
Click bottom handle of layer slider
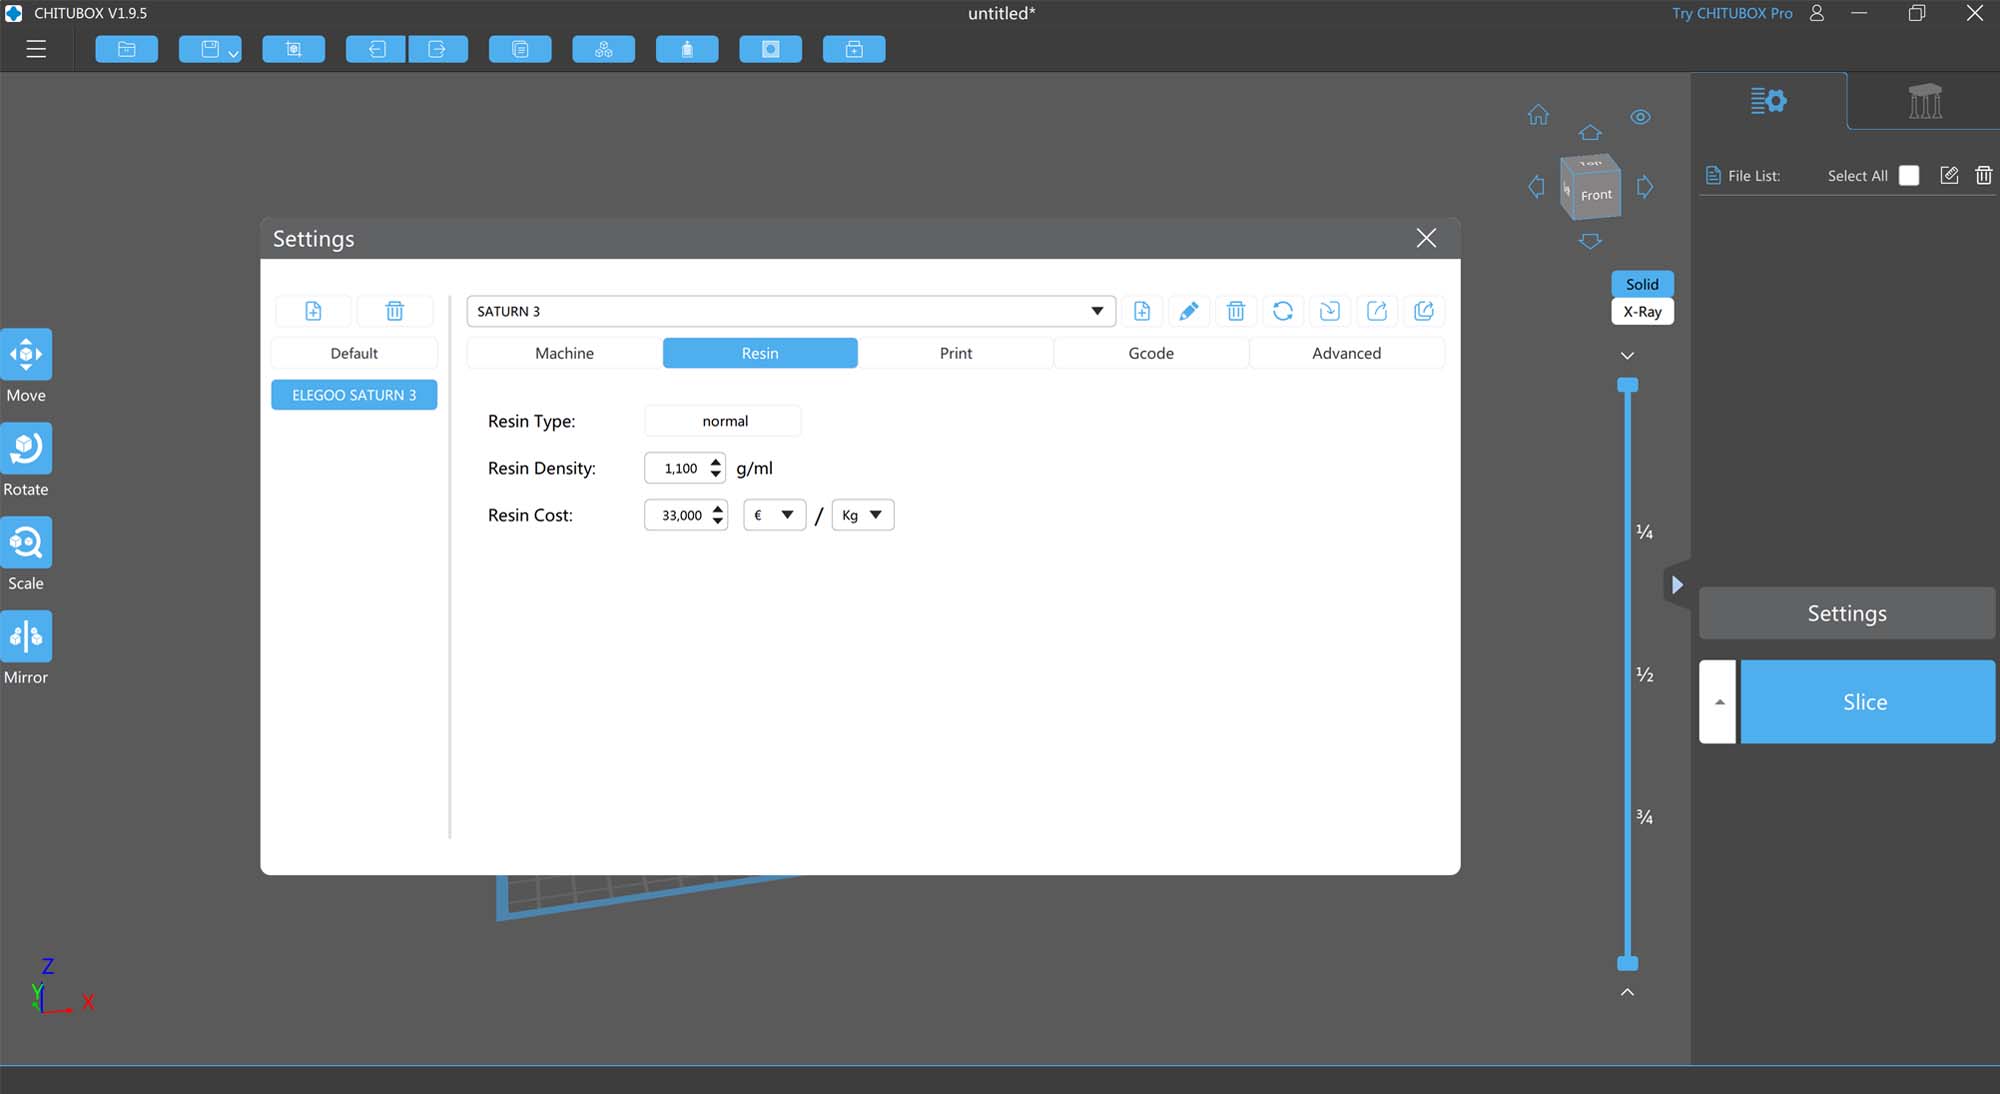(x=1628, y=963)
